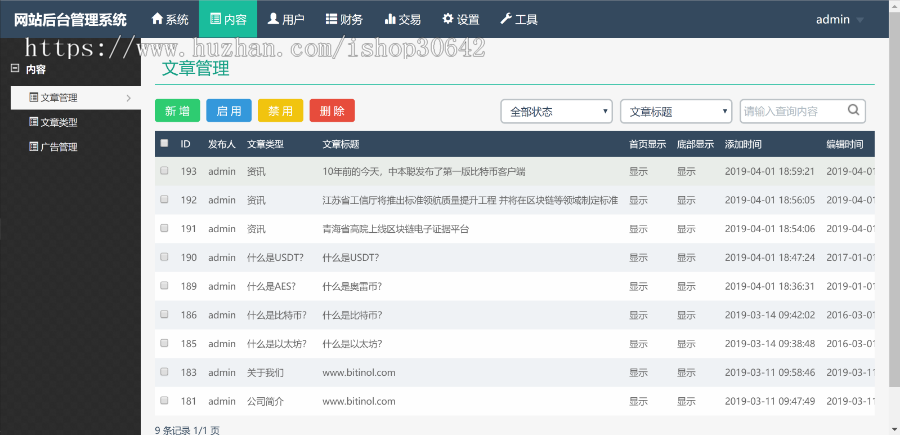
Task: Open the 全部状态 status dropdown
Action: (556, 111)
